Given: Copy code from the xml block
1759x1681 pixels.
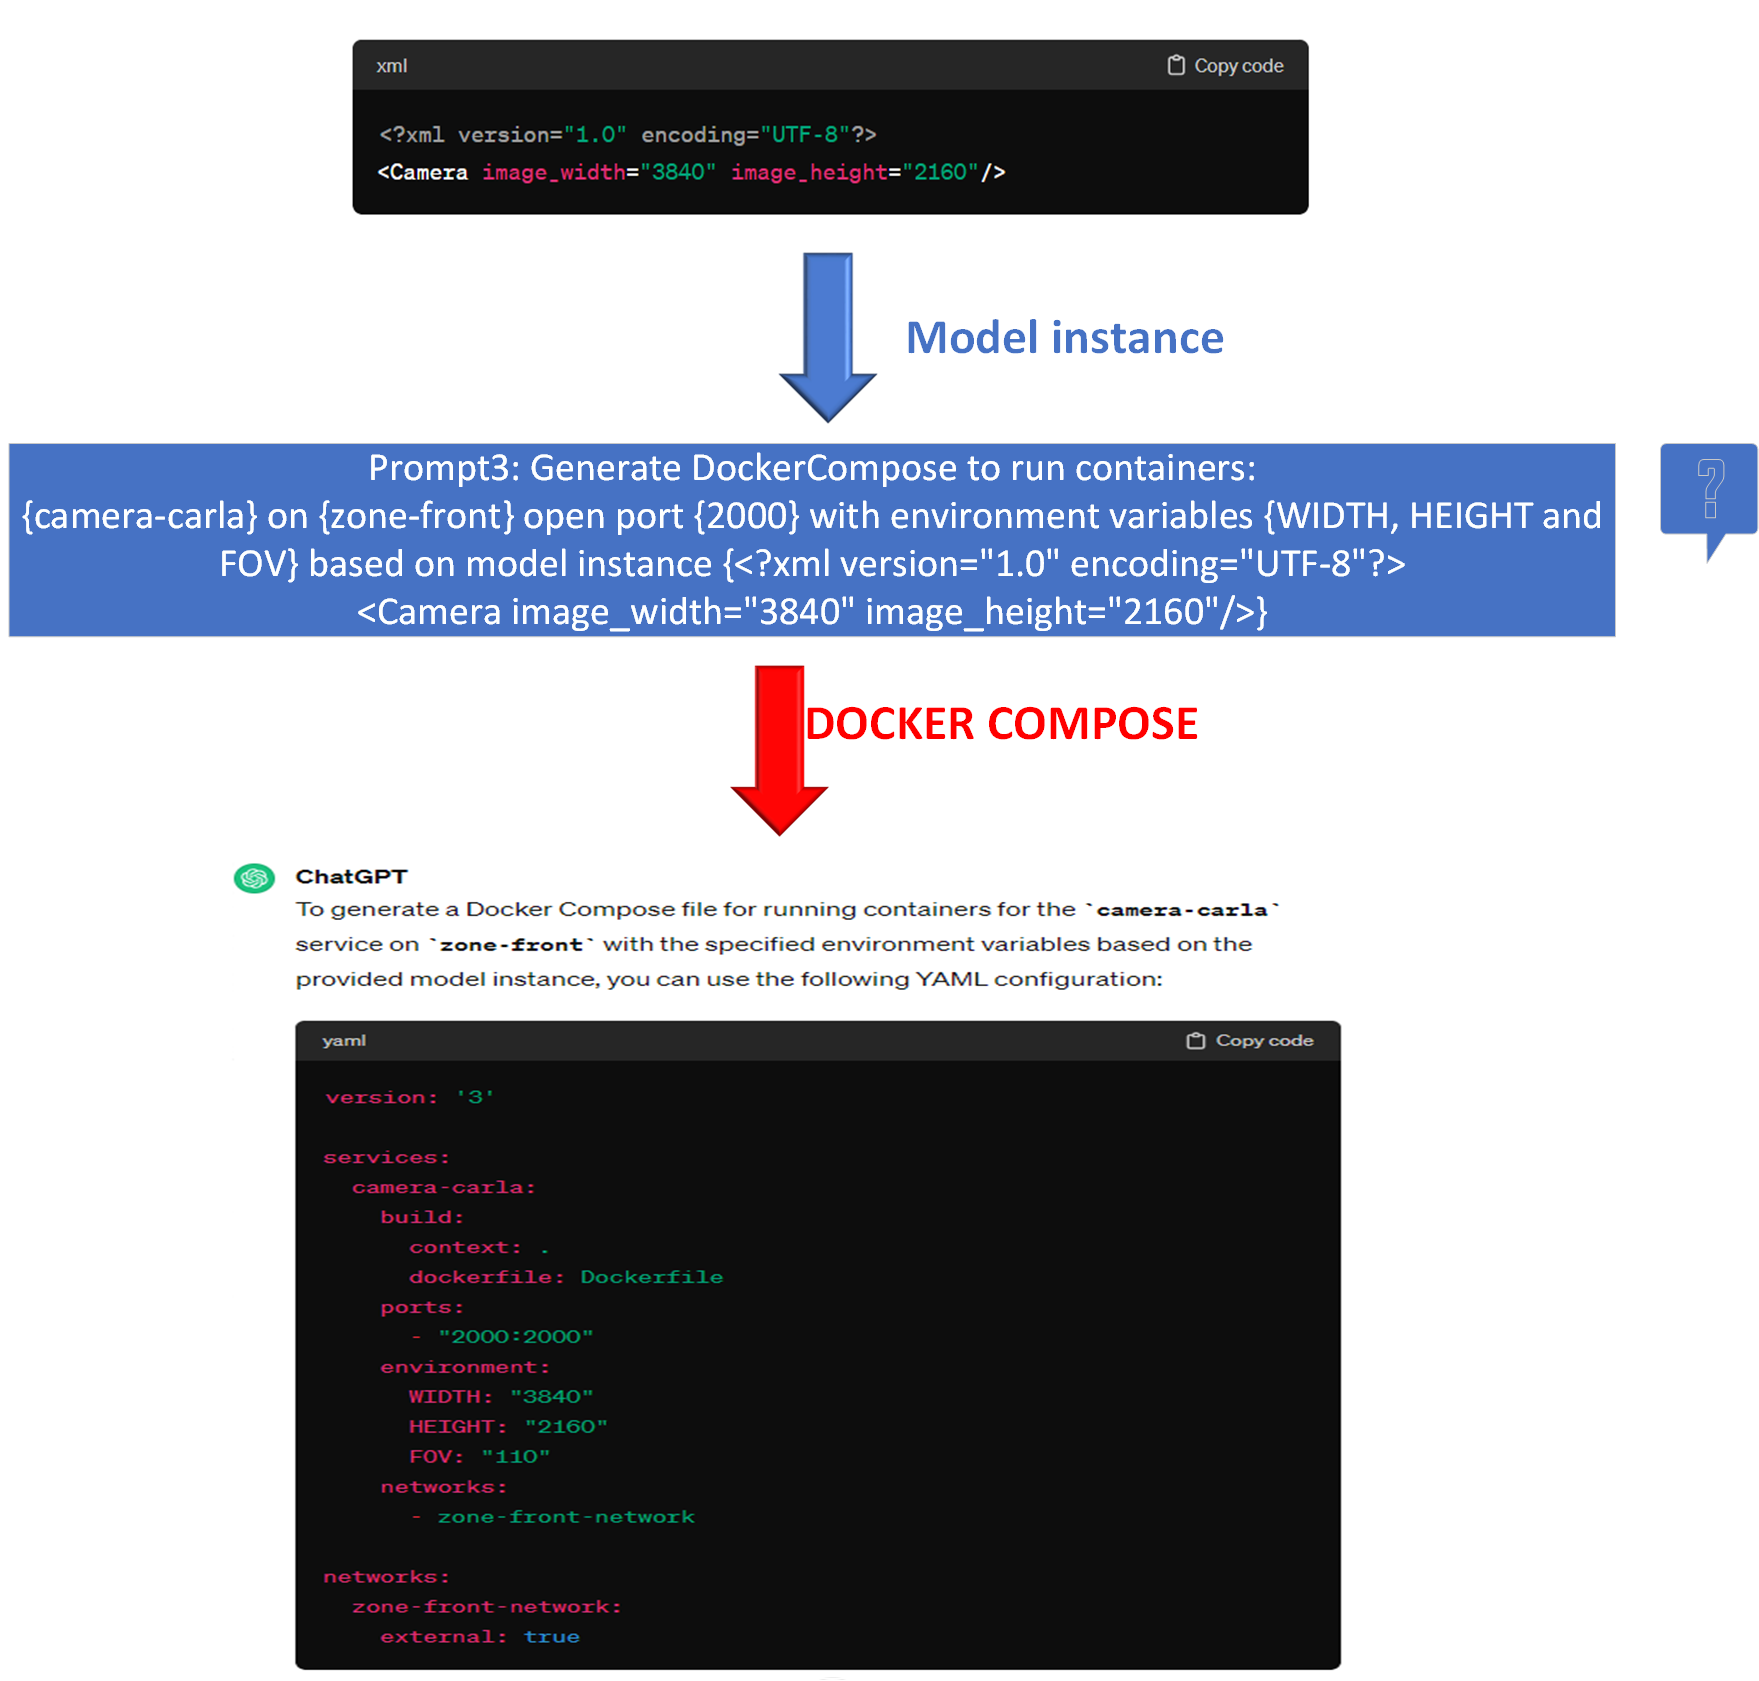Looking at the screenshot, I should [1225, 66].
